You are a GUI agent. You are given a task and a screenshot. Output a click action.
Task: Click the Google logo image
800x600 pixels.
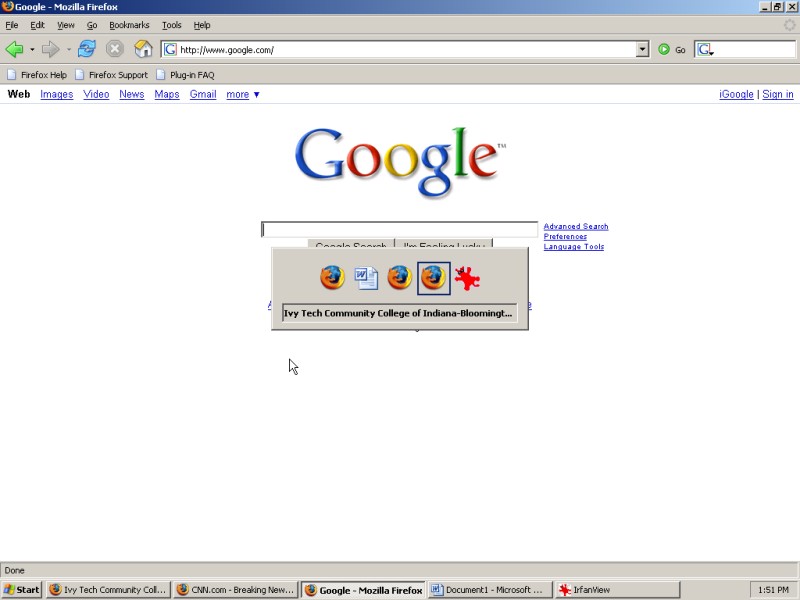(400, 161)
